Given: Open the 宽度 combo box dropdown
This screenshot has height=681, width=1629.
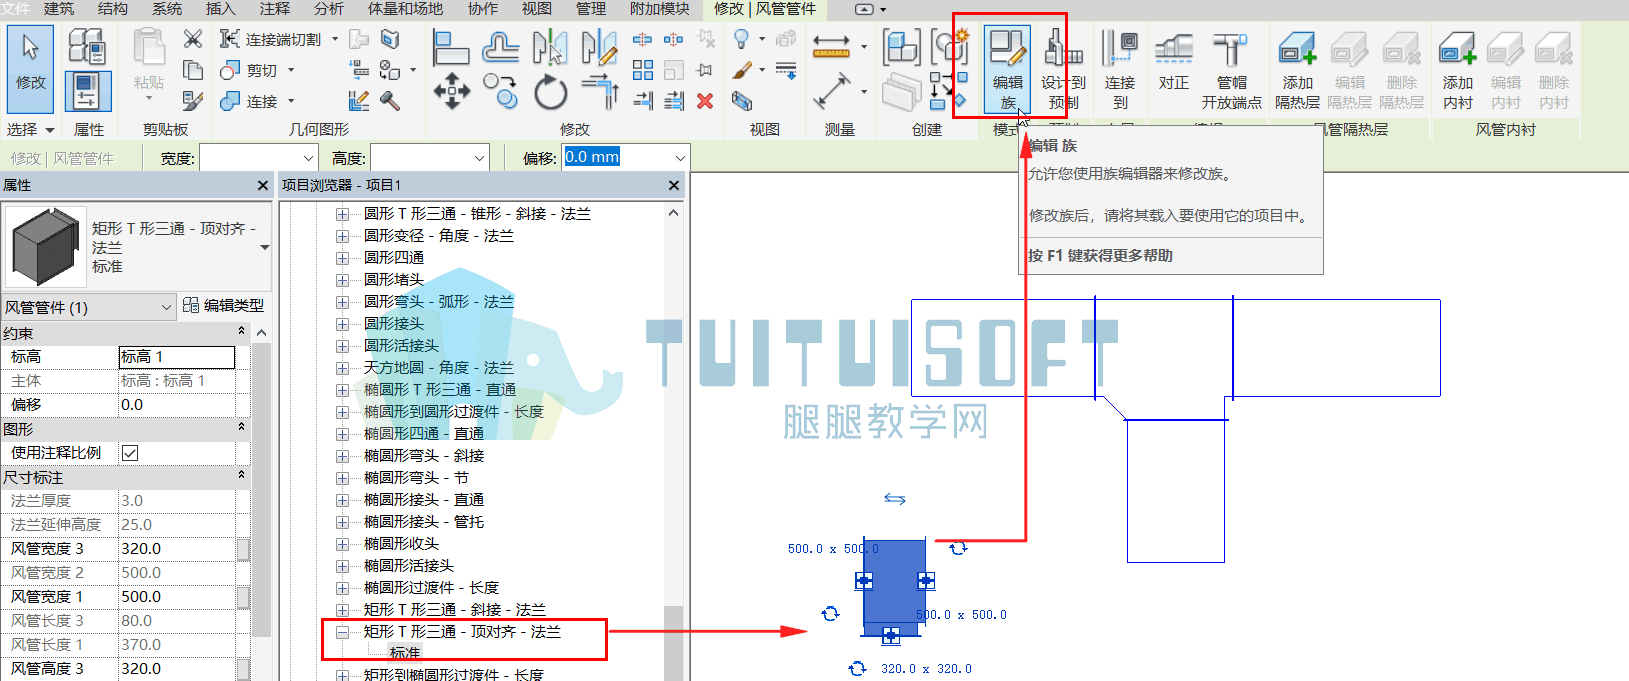Looking at the screenshot, I should click(x=309, y=158).
